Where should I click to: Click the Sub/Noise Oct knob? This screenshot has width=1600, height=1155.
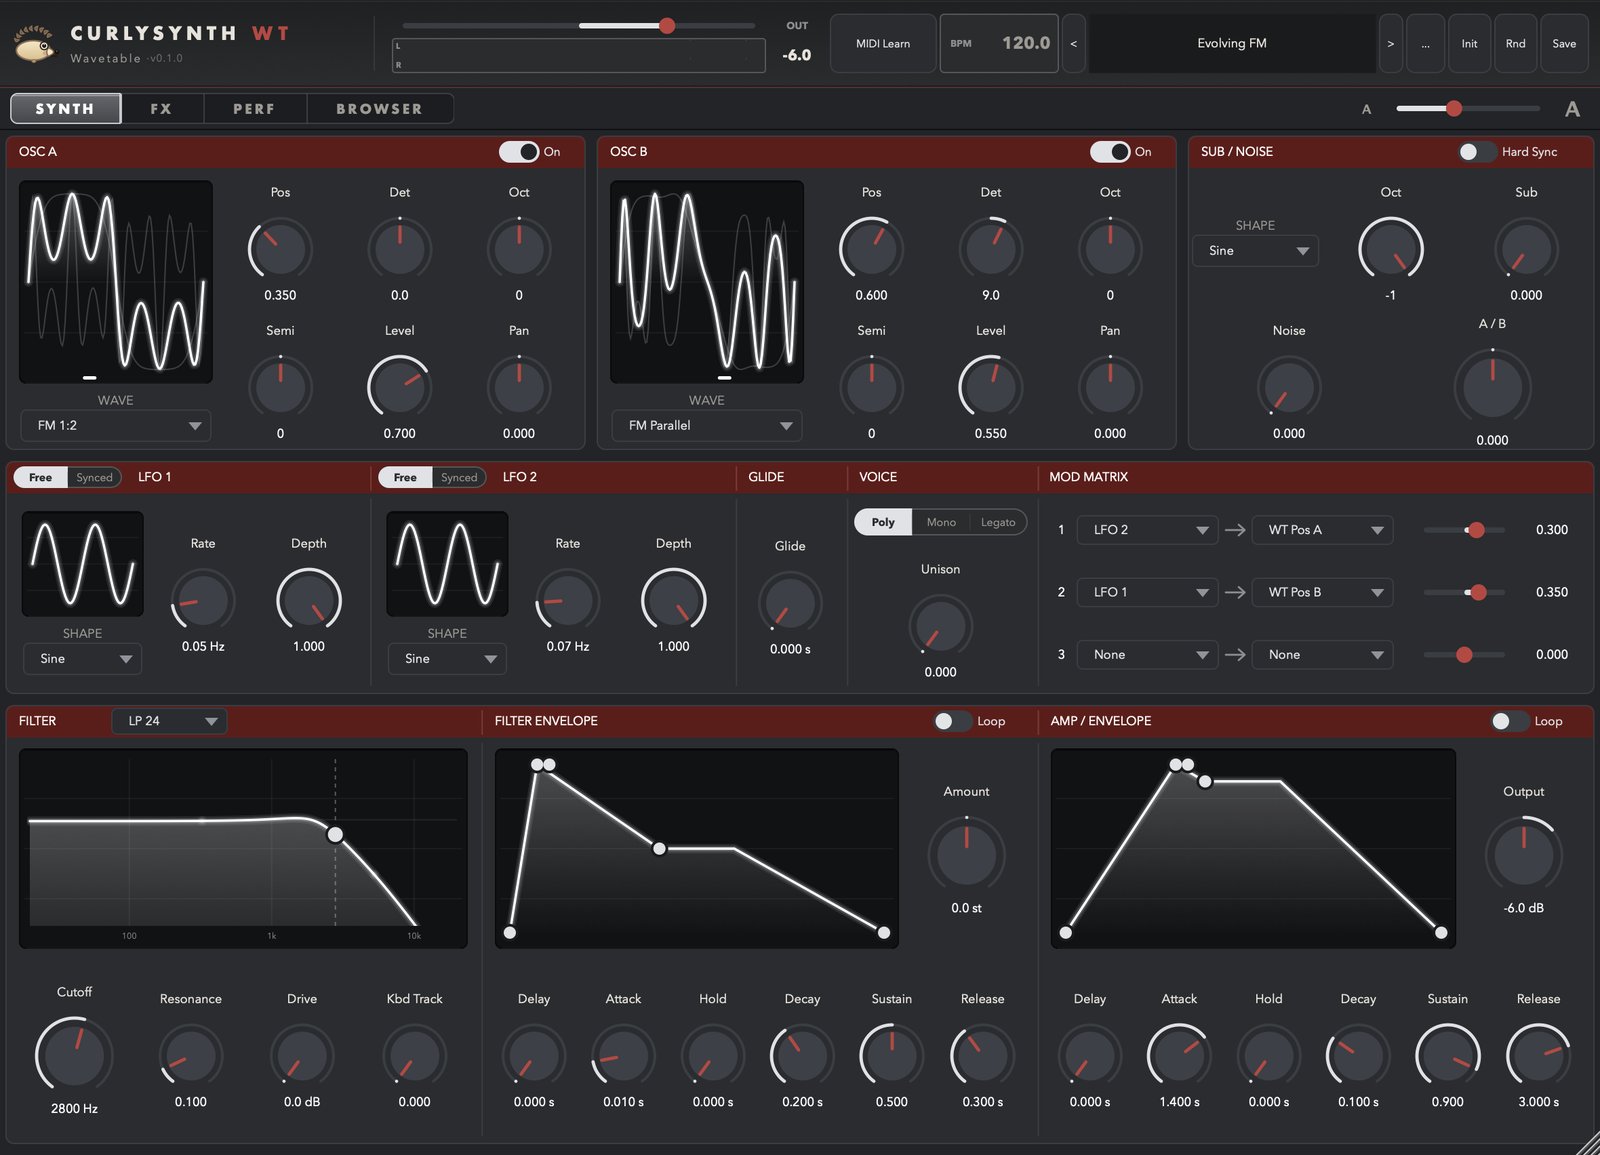click(1390, 249)
